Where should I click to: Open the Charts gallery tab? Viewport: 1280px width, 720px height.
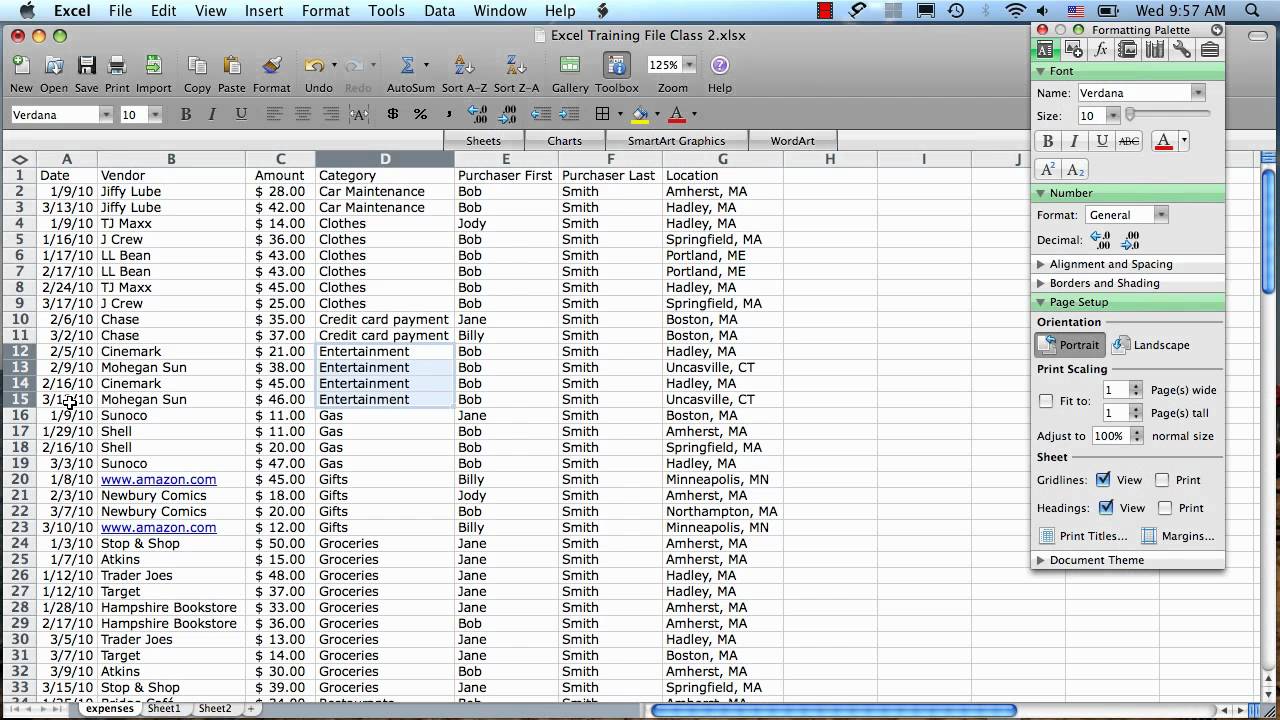(564, 141)
